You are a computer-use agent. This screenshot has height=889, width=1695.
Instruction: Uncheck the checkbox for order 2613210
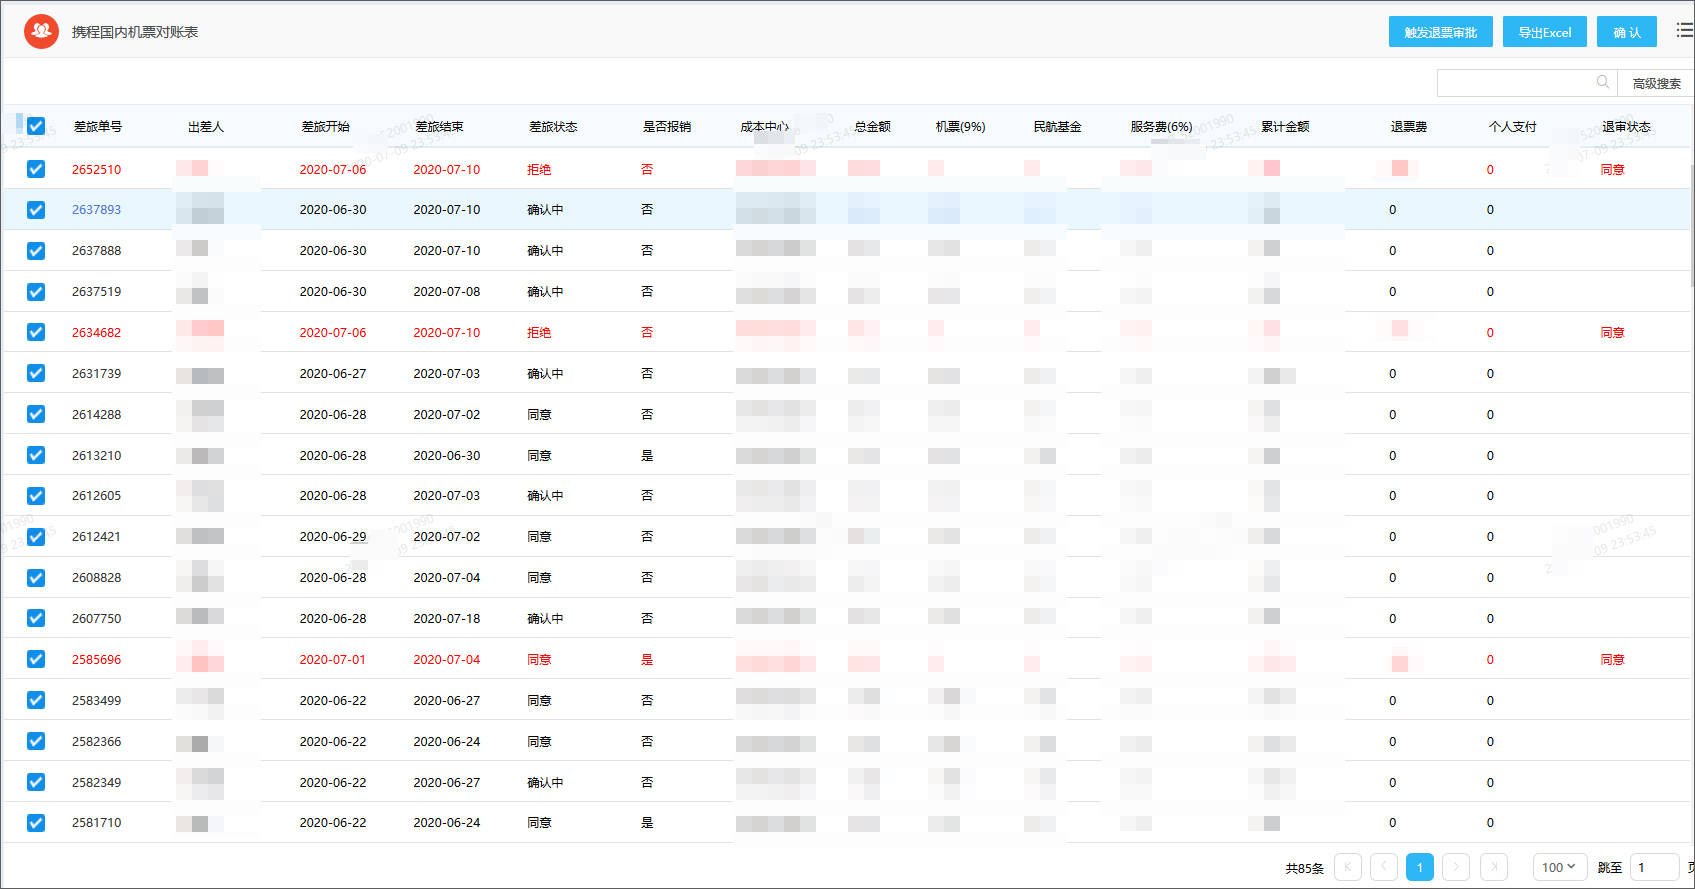36,455
